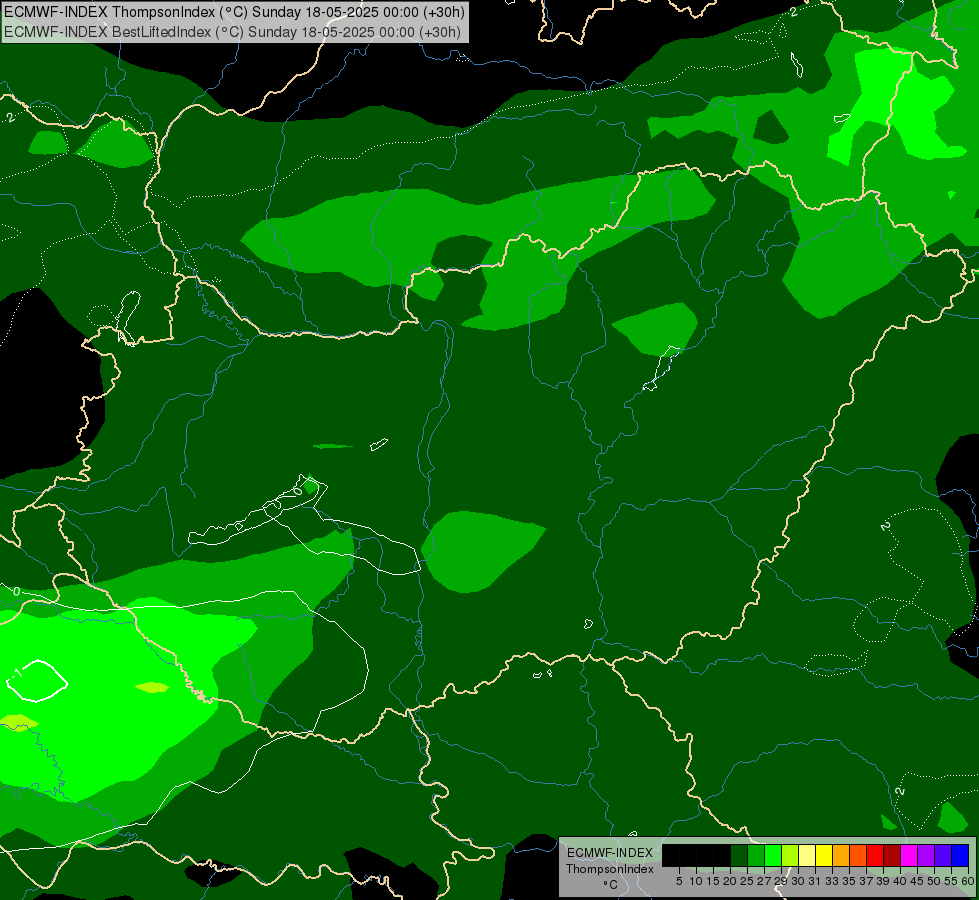979x900 pixels.
Task: Pick the purple 45–50 legend swatch
Action: (925, 855)
